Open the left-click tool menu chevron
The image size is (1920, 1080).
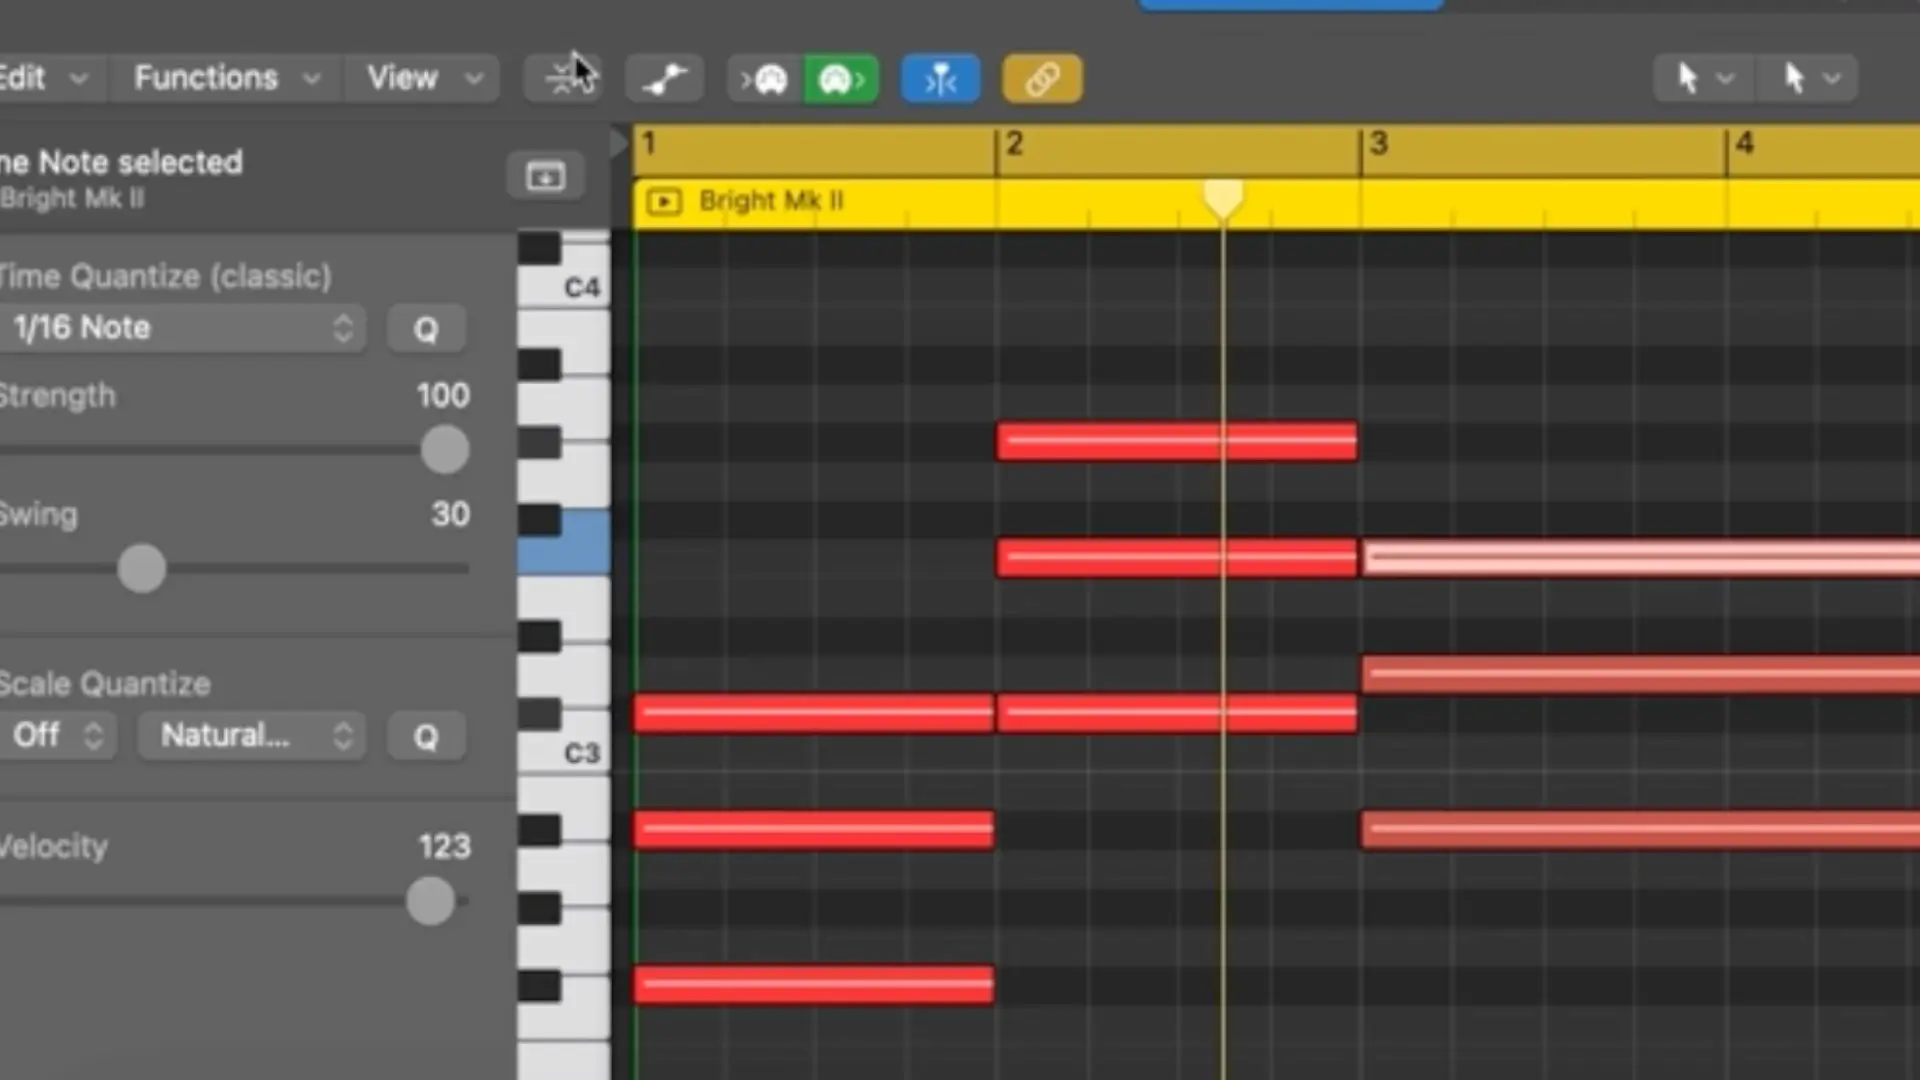(x=1726, y=78)
